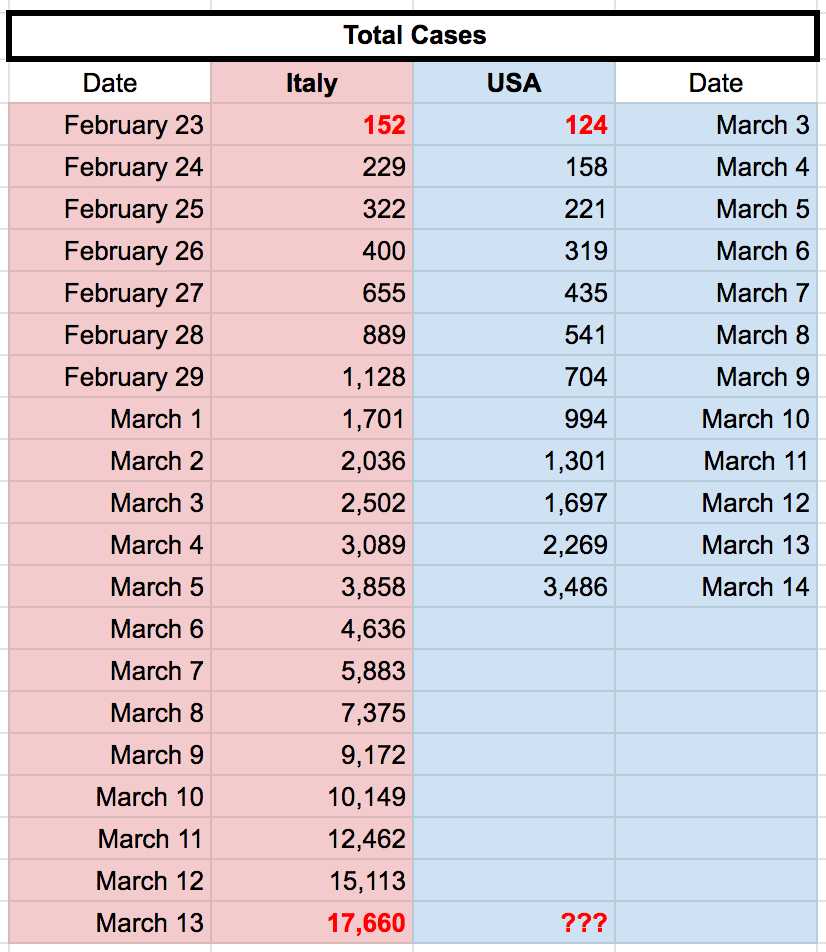Screen dimensions: 826x952
Task: Click the USA column header
Action: click(x=514, y=83)
